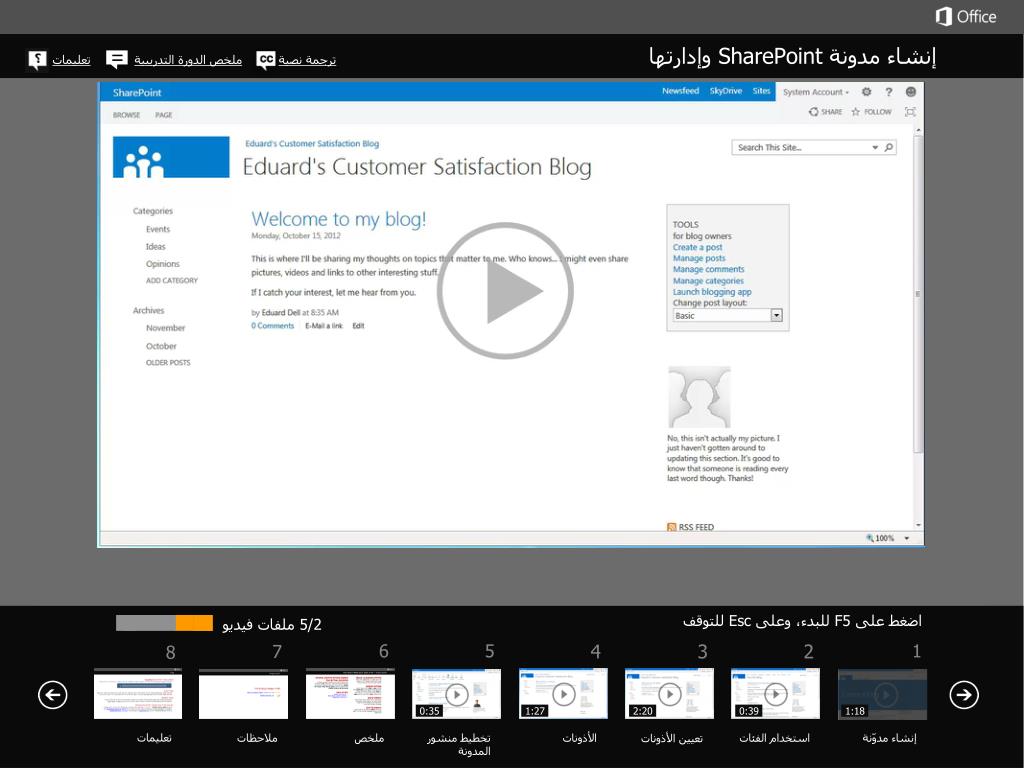The height and width of the screenshot is (768, 1024).
Task: Click the help question mark icon beside تعليمات
Action: [x=37, y=60]
